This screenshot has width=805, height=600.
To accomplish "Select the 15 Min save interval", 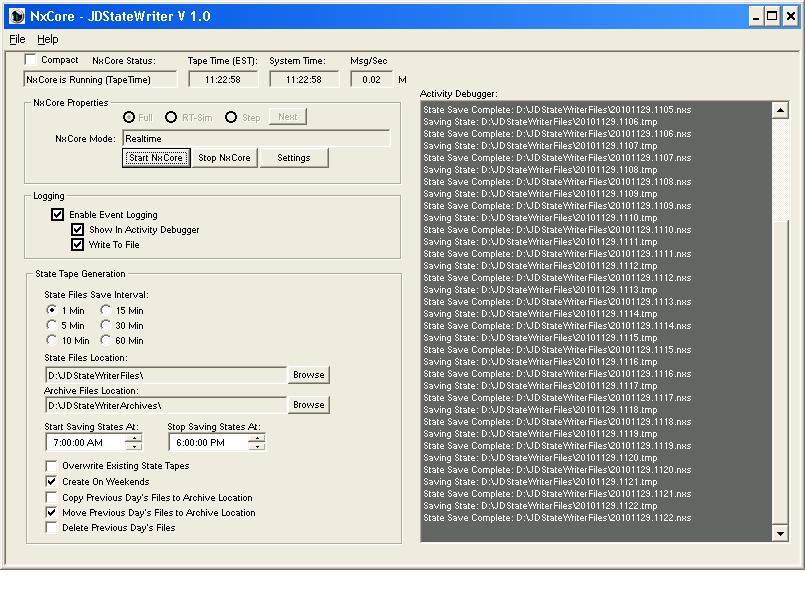I will pos(106,311).
